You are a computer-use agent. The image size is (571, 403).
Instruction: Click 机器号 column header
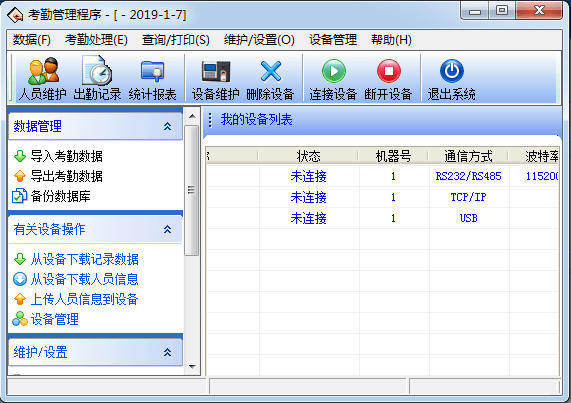point(393,156)
